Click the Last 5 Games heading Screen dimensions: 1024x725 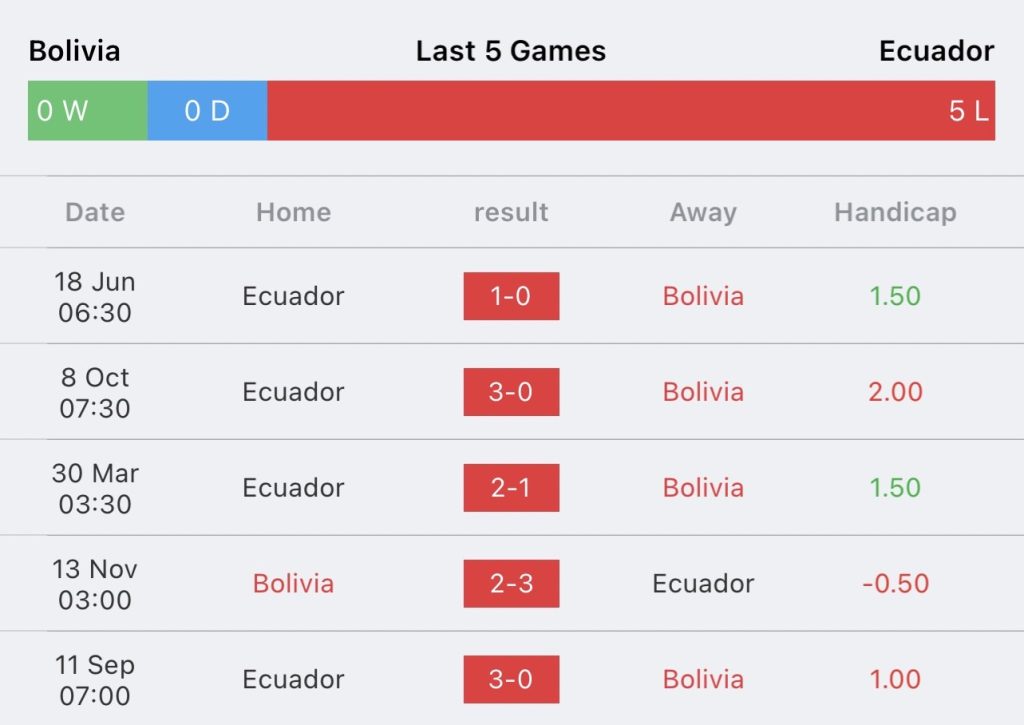click(x=511, y=51)
